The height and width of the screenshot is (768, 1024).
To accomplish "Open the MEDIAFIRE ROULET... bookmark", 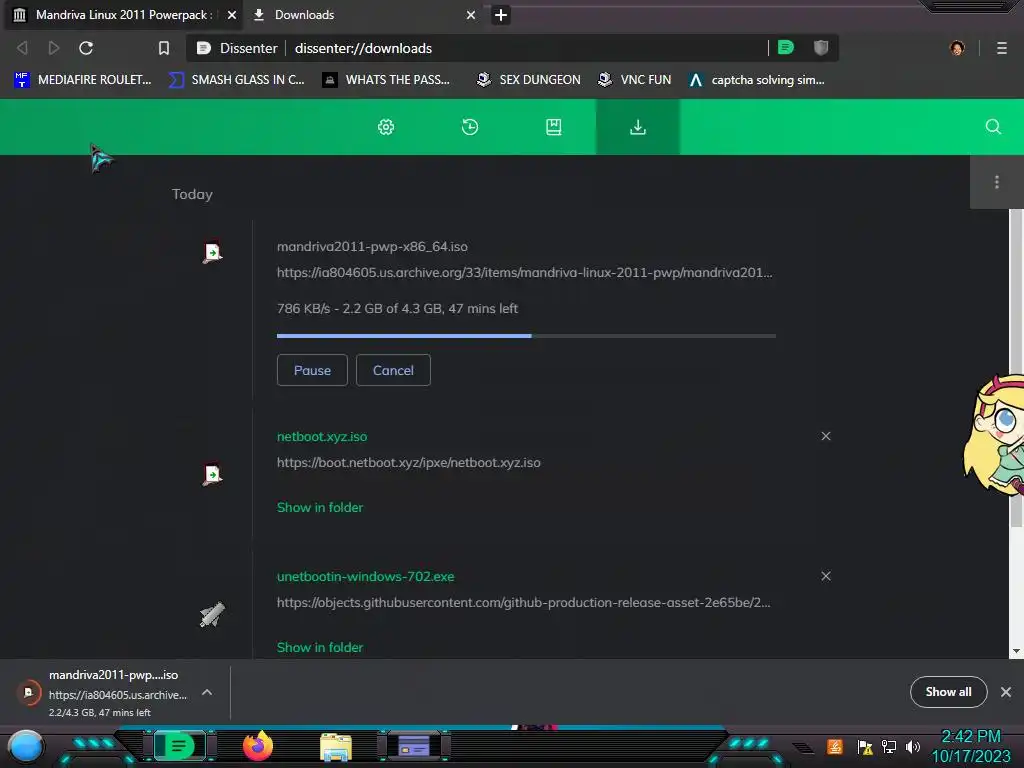I will [82, 80].
